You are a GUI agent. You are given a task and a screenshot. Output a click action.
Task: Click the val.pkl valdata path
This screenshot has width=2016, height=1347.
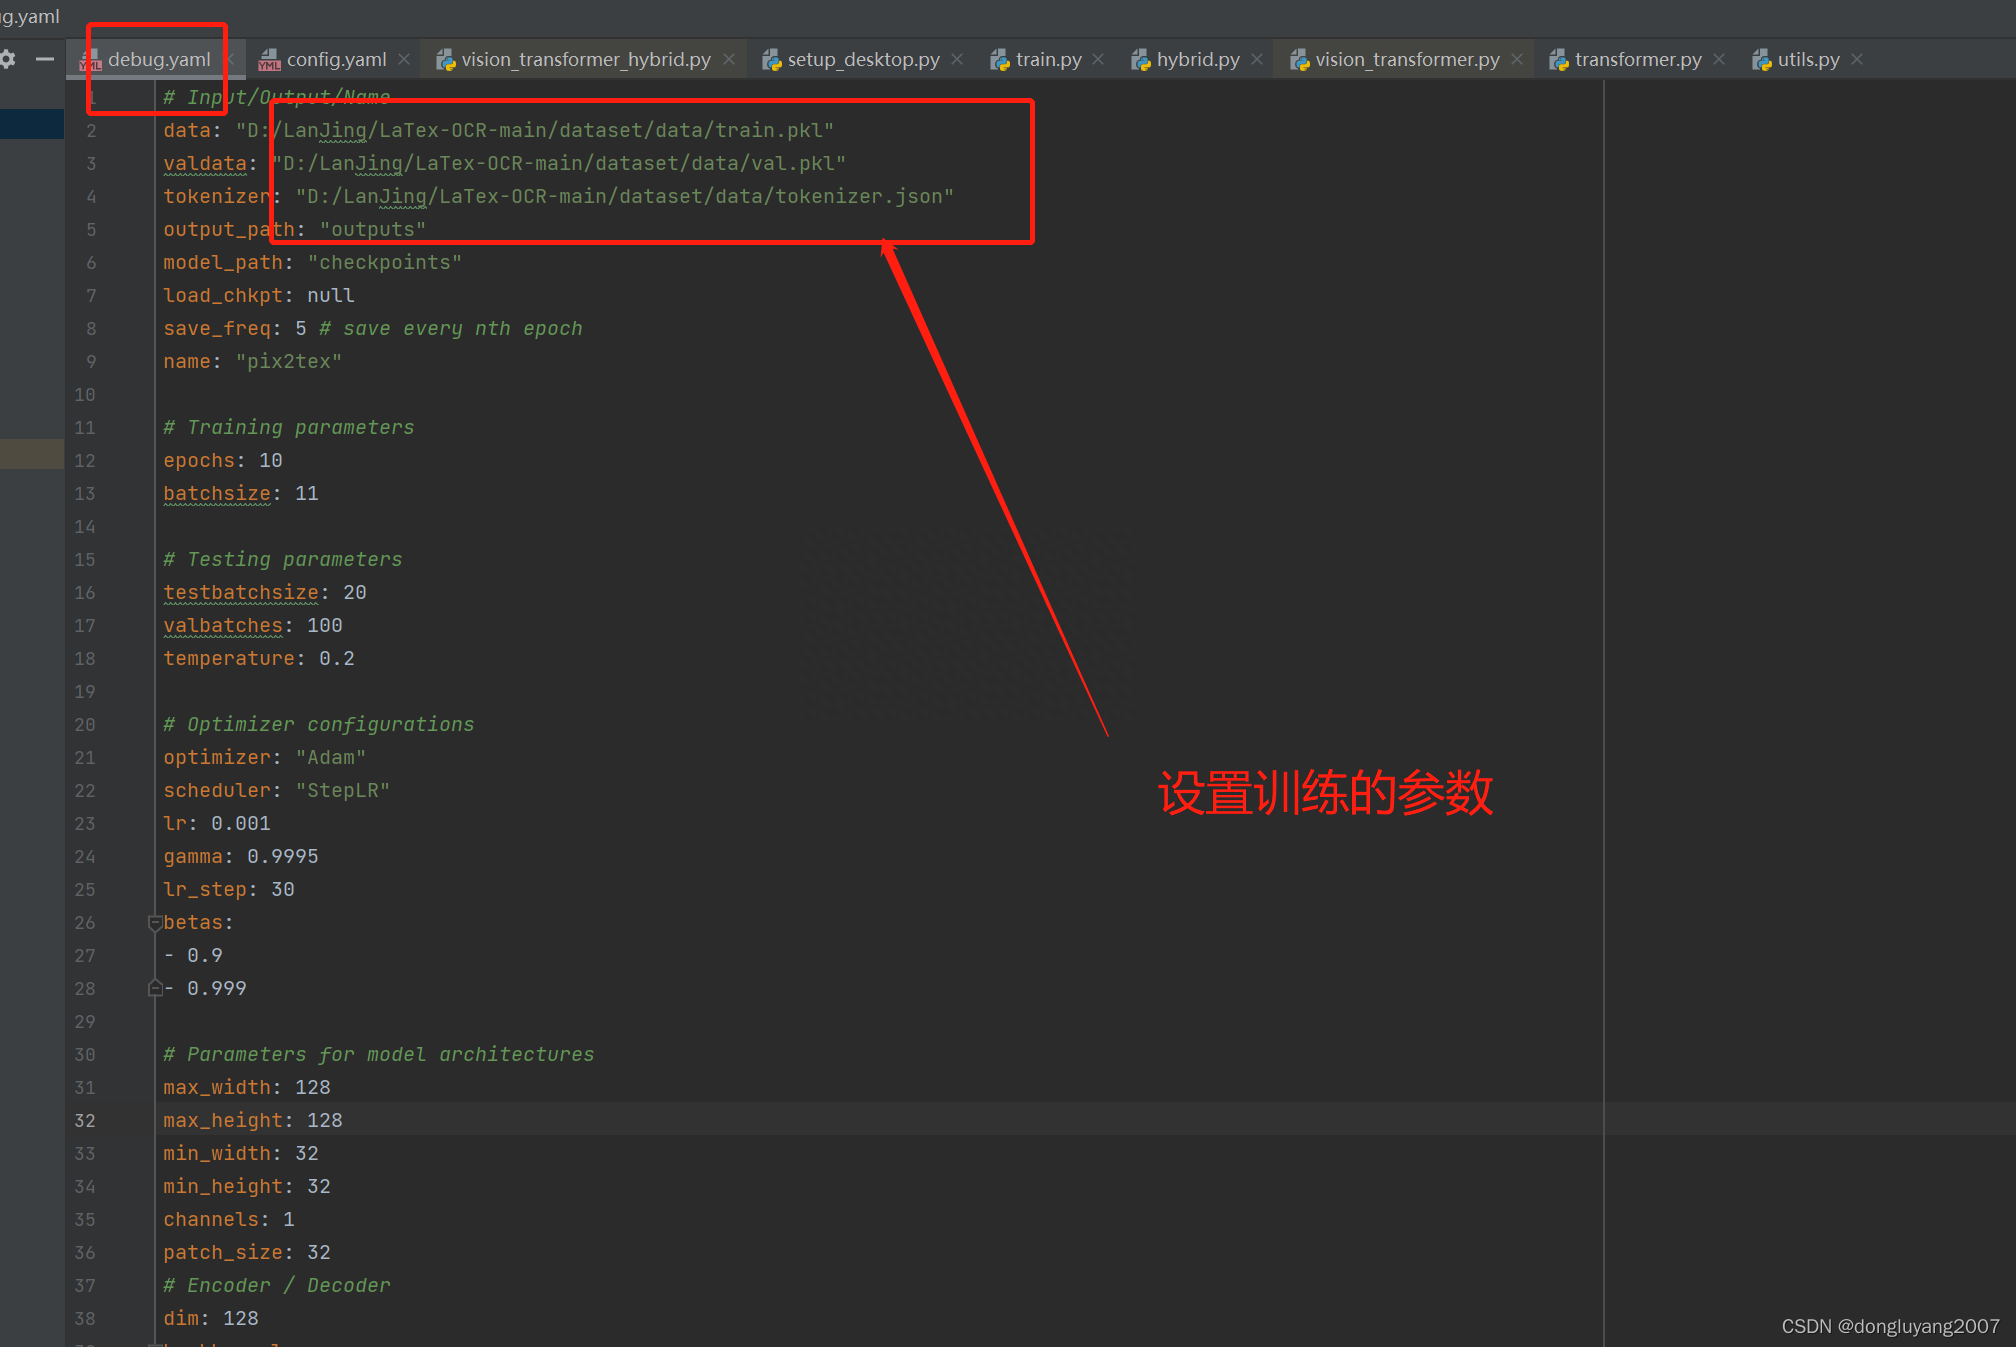tap(559, 164)
